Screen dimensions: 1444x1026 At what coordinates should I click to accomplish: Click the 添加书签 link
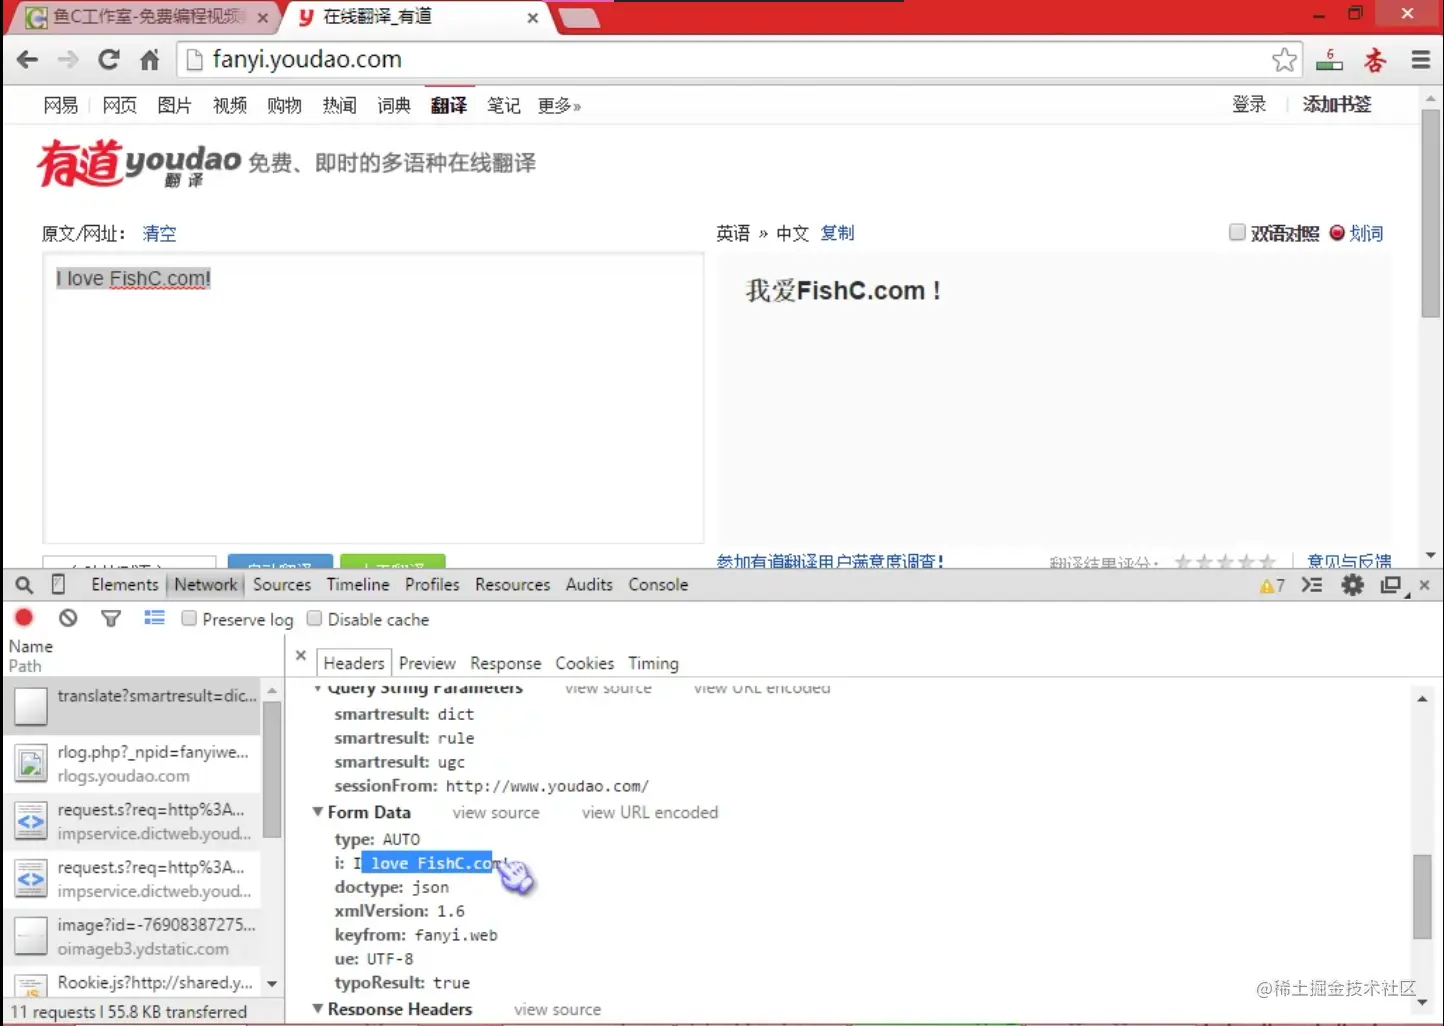click(x=1337, y=104)
